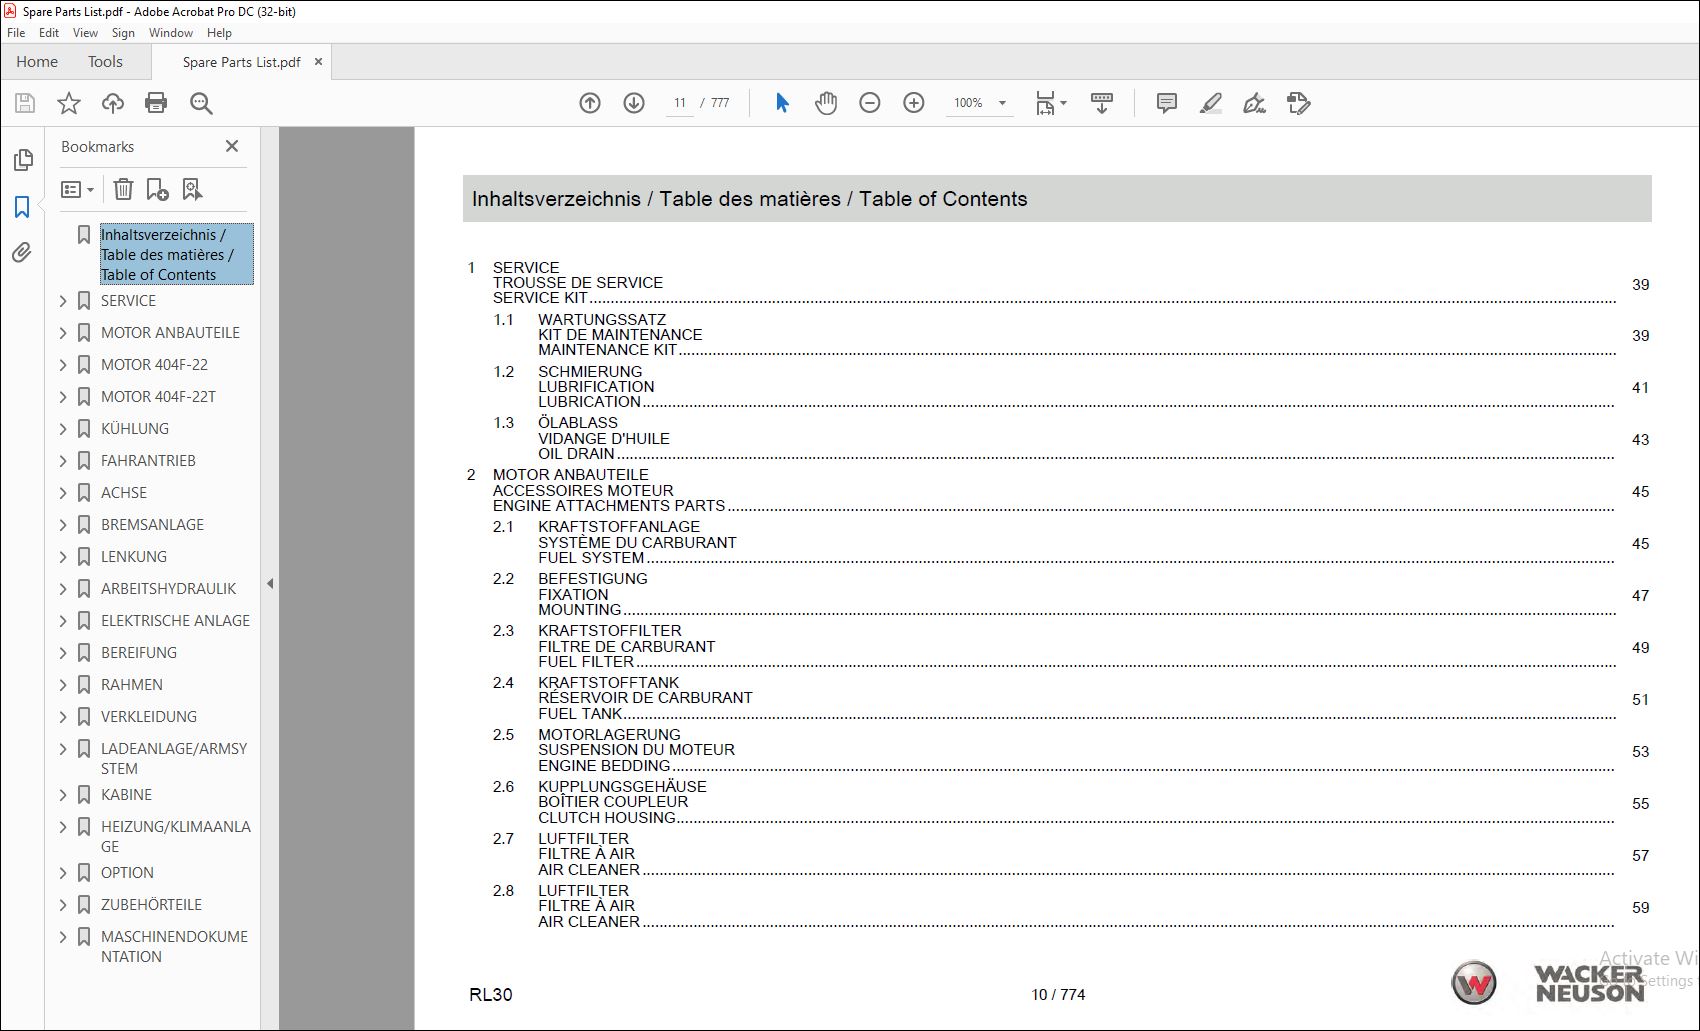Activate the Selection arrow tool
Screen dimensions: 1700x1031
pos(782,103)
